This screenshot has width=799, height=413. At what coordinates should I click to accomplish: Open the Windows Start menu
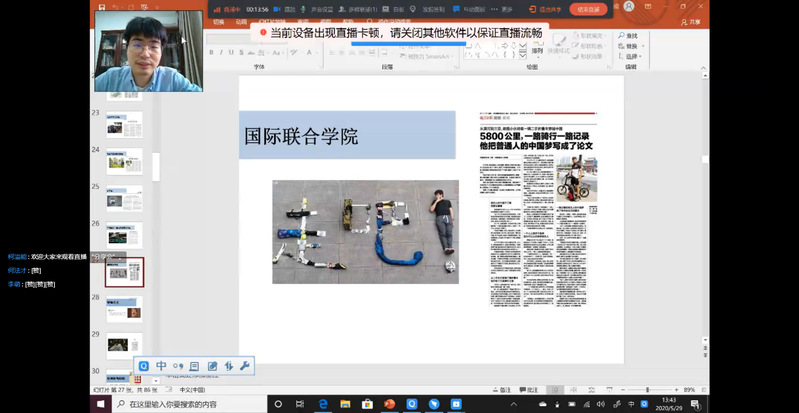pos(100,404)
